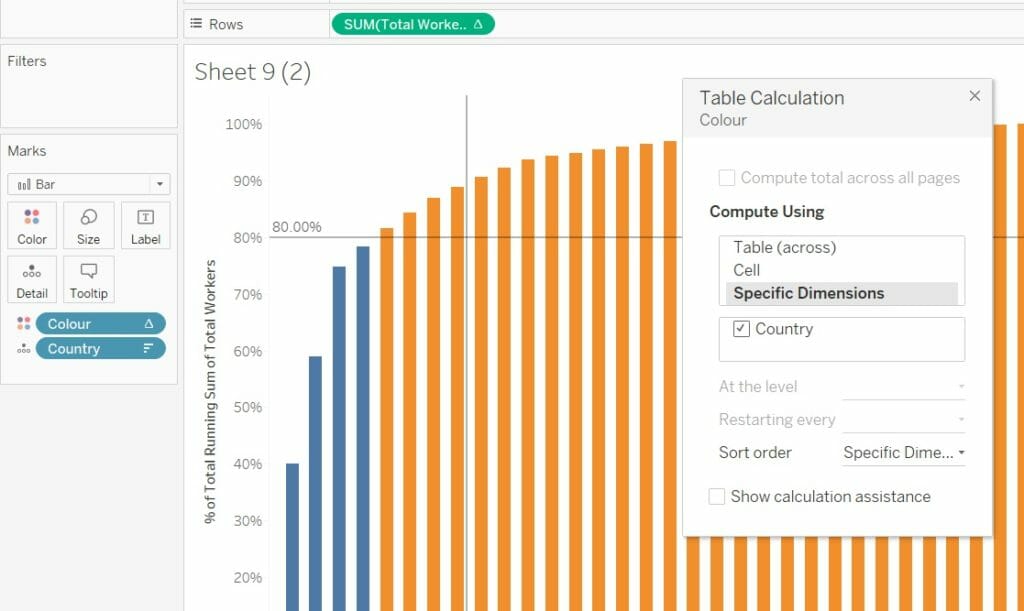The width and height of the screenshot is (1024, 611).
Task: Click the detail icon beside Country pill
Action: tap(24, 349)
